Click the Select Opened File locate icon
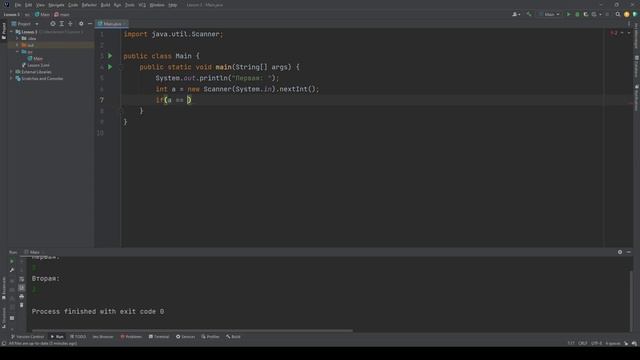 click(53, 24)
